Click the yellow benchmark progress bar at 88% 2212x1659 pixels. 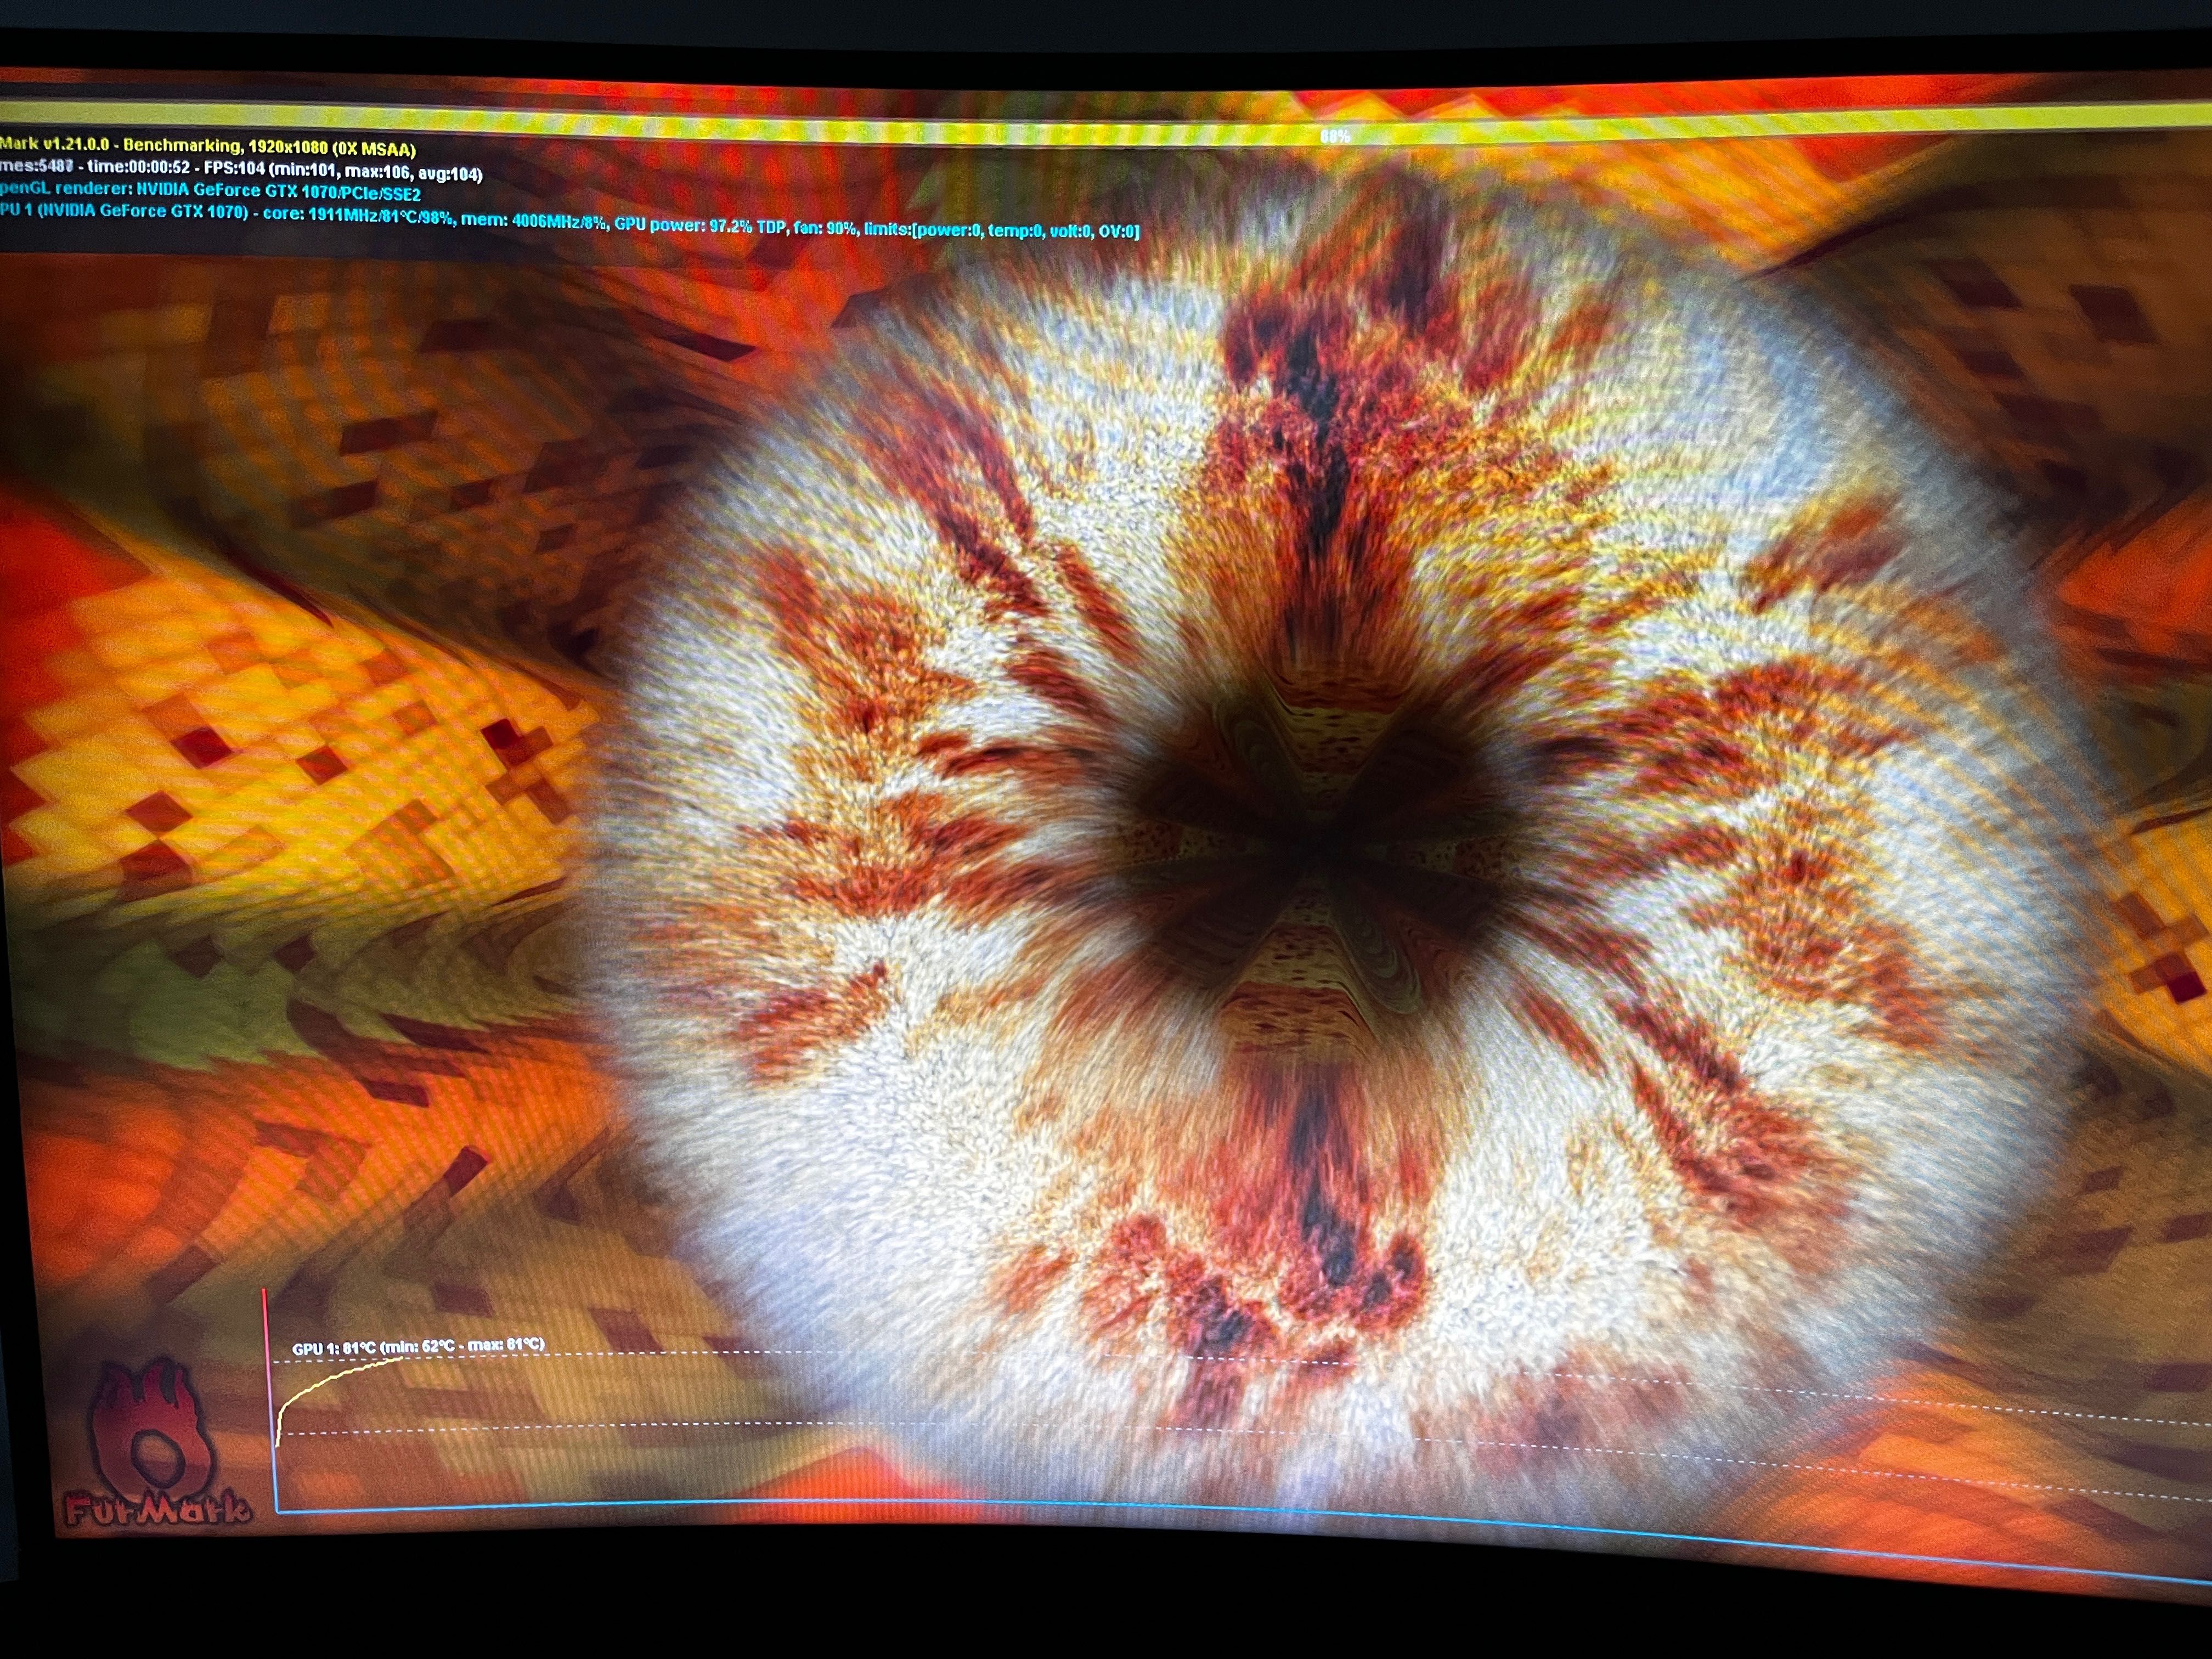click(1106, 132)
